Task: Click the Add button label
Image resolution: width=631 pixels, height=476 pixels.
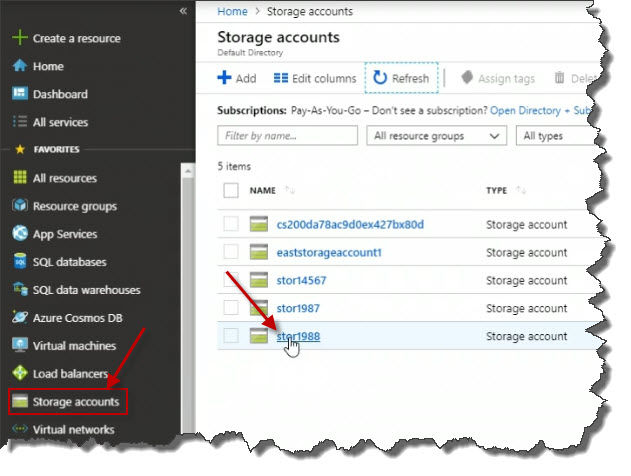Action: point(246,78)
